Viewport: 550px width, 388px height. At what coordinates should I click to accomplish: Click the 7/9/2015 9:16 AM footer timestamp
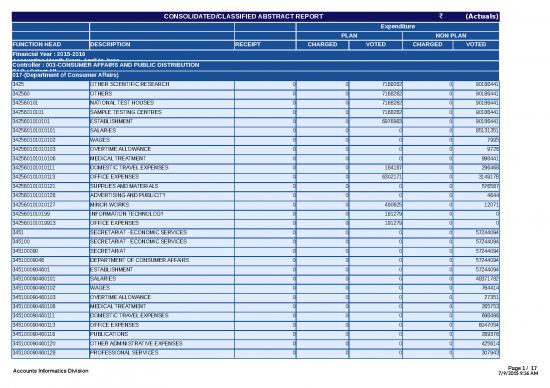(x=518, y=373)
